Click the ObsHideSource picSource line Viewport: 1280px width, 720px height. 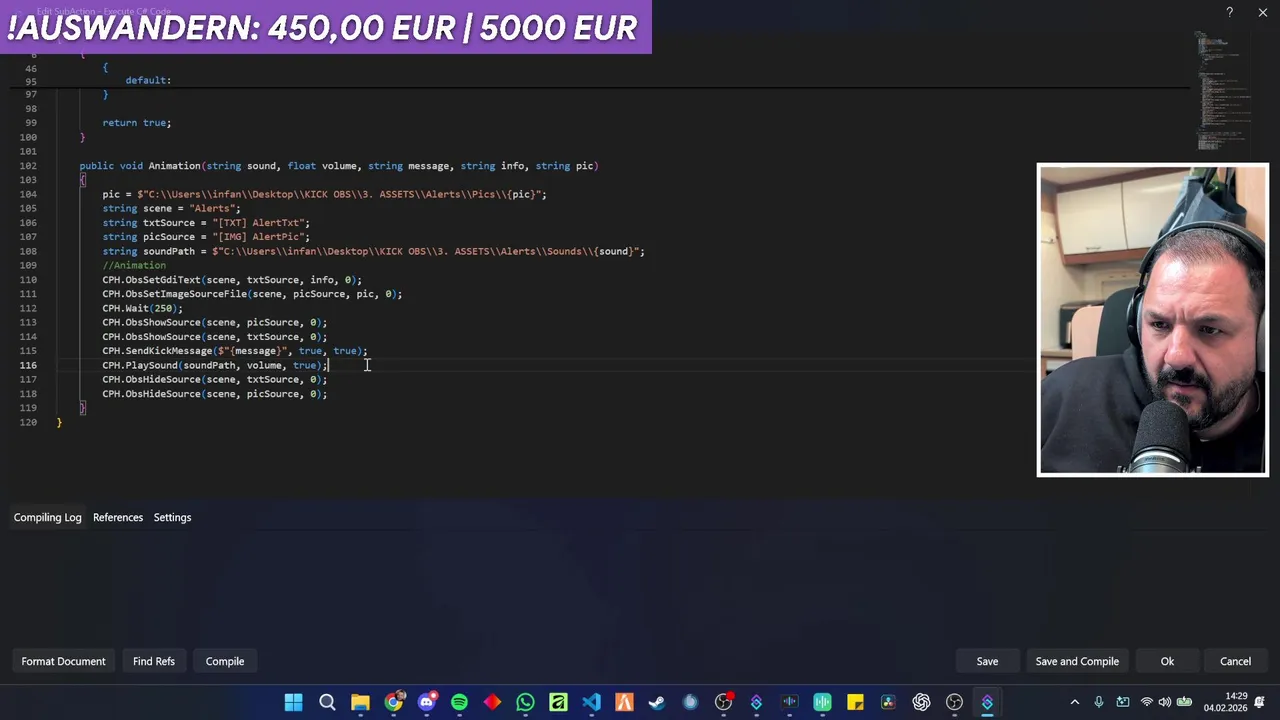point(214,394)
